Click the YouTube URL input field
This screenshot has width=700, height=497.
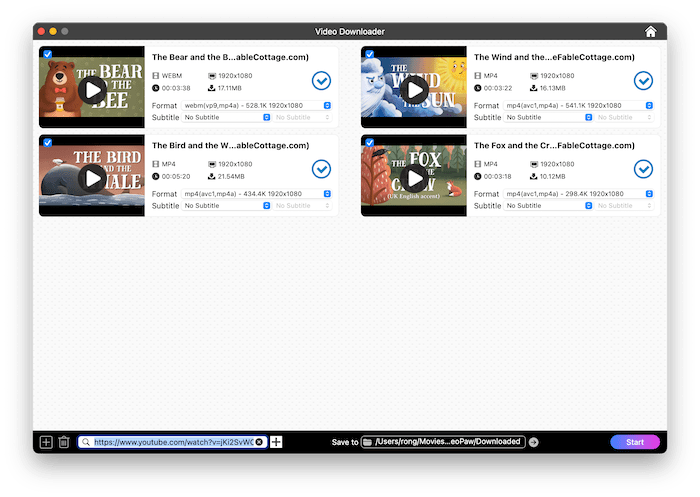(170, 442)
